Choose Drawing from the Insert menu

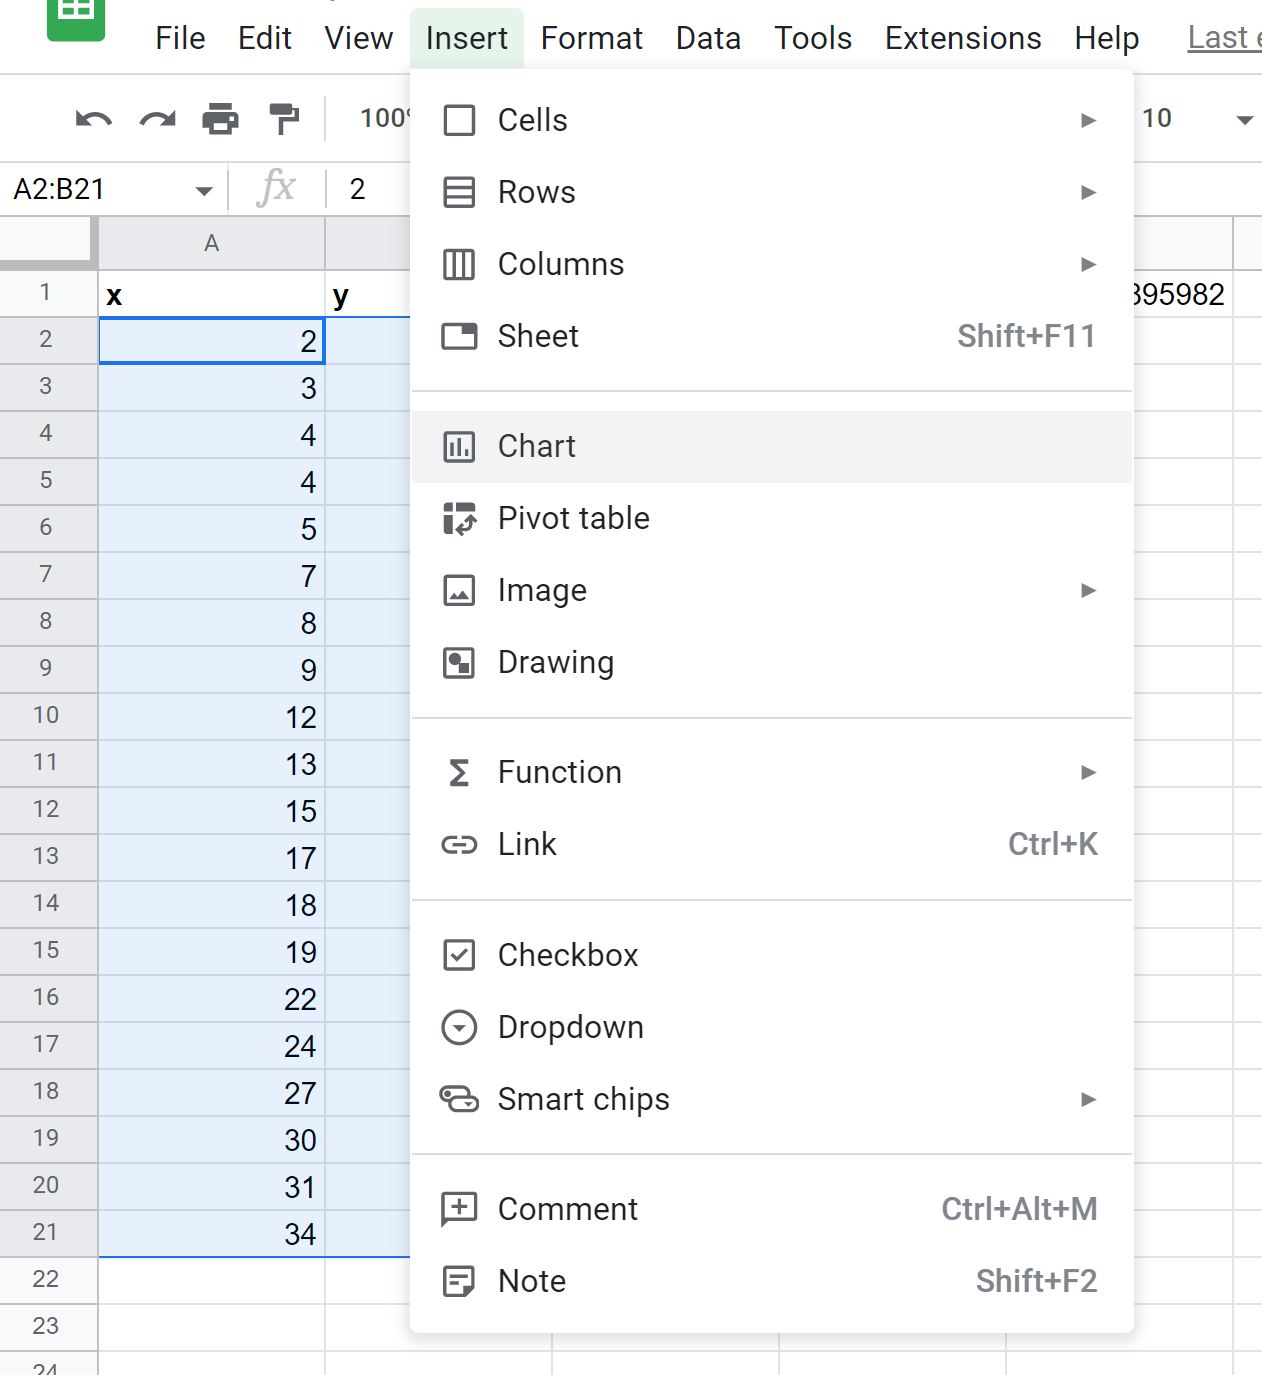pos(772,662)
